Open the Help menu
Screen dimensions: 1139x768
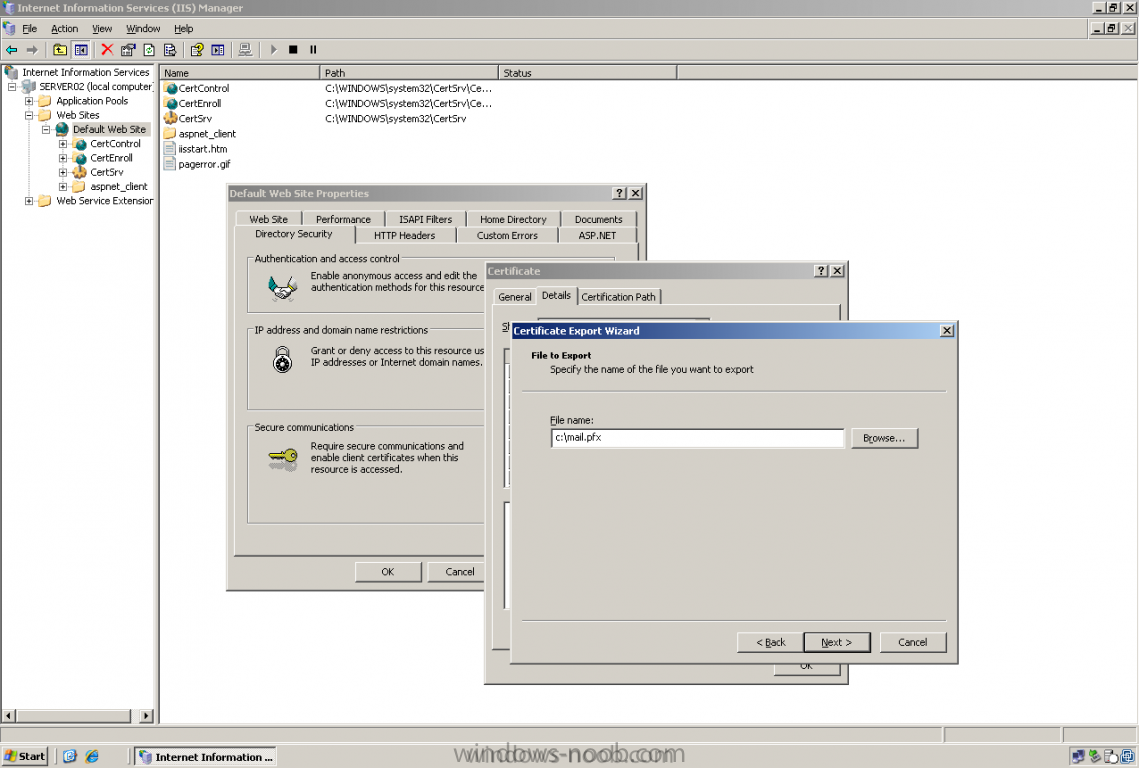pos(183,29)
